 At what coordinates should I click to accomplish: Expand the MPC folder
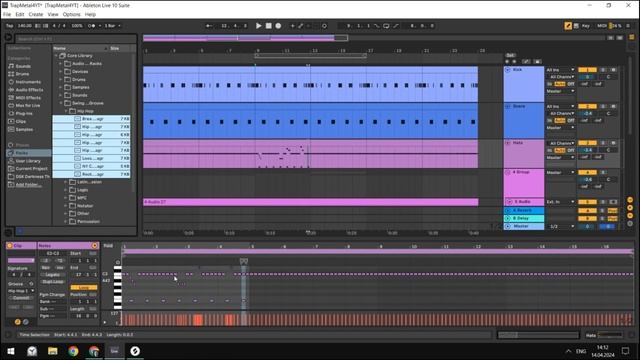coord(66,198)
